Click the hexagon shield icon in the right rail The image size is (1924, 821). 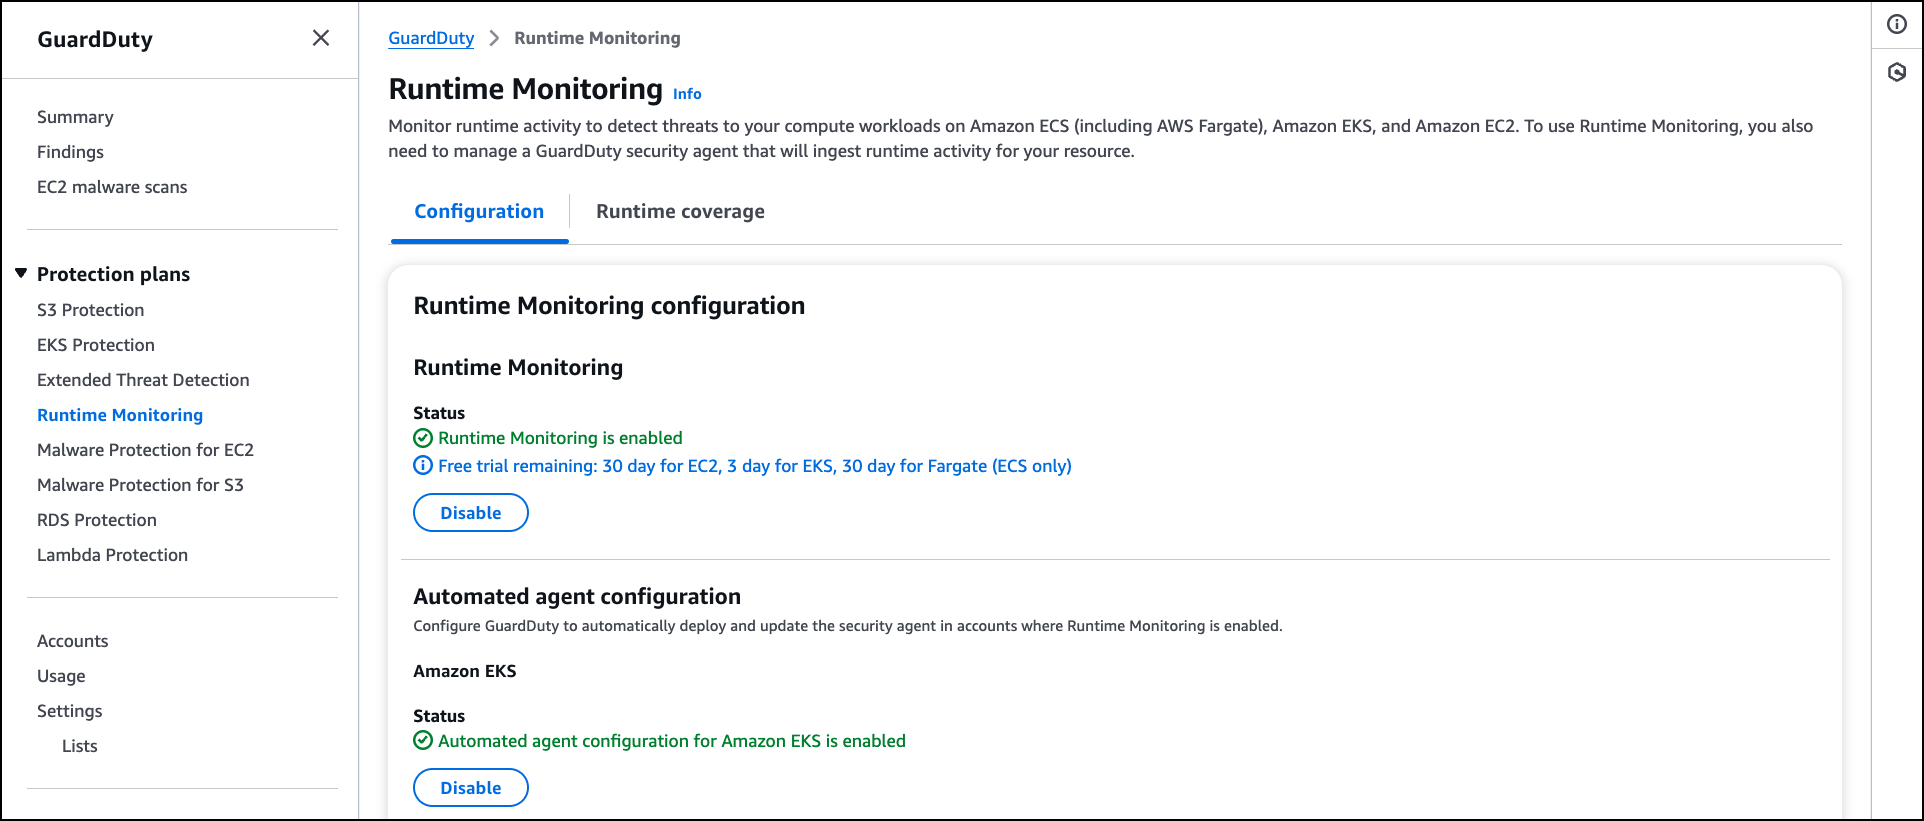pos(1896,72)
